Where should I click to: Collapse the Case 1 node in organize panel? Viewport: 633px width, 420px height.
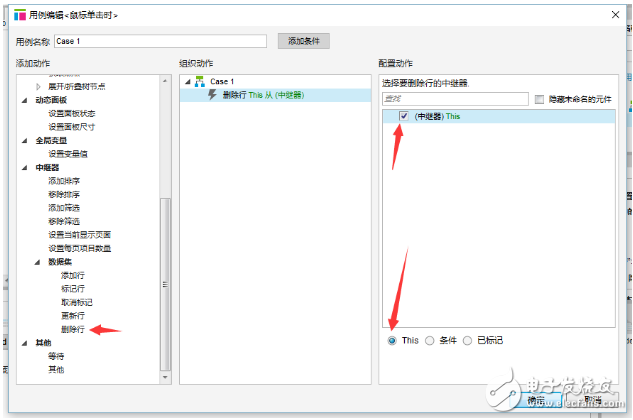pyautogui.click(x=186, y=81)
